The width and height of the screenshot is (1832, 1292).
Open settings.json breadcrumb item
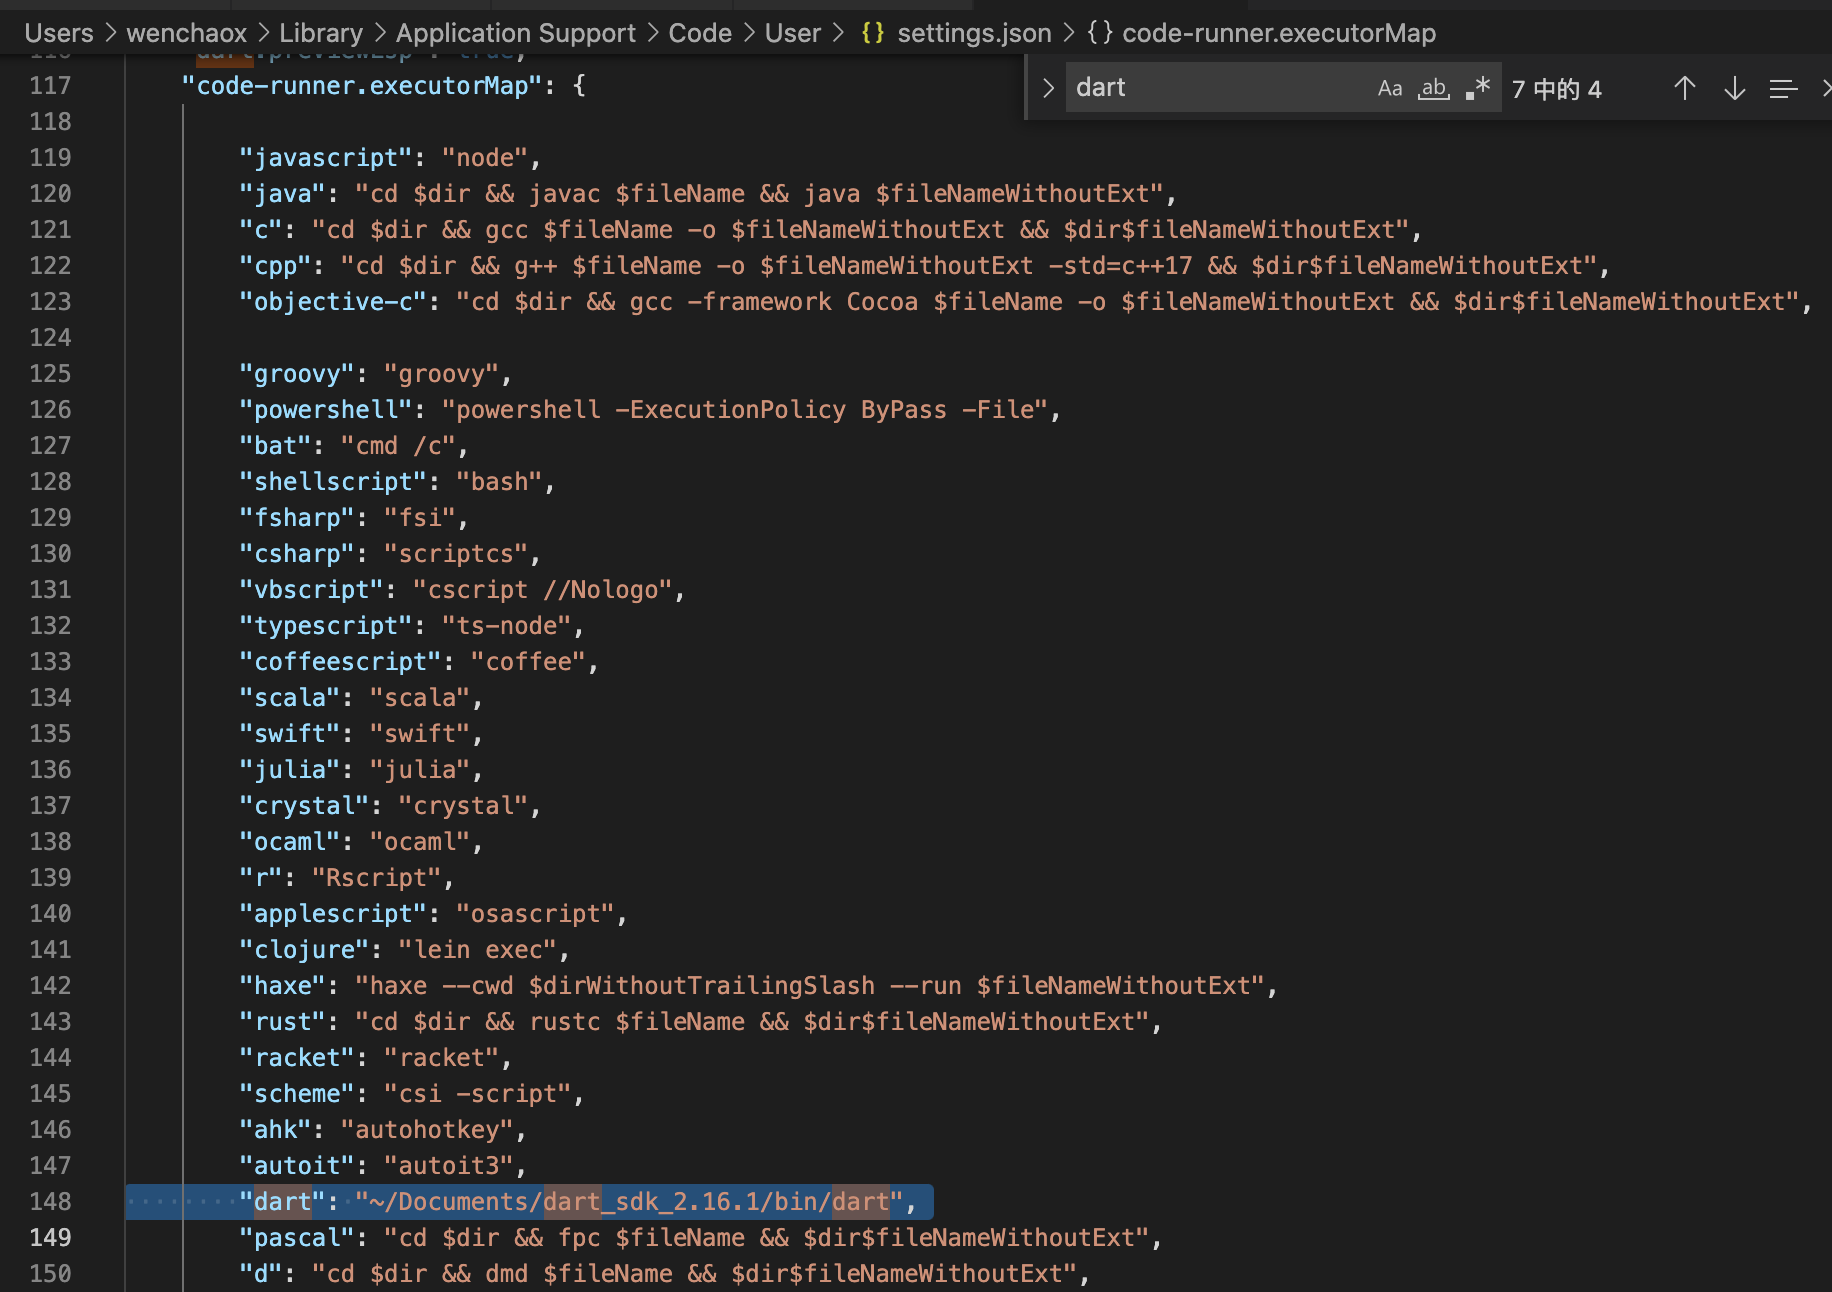[956, 33]
